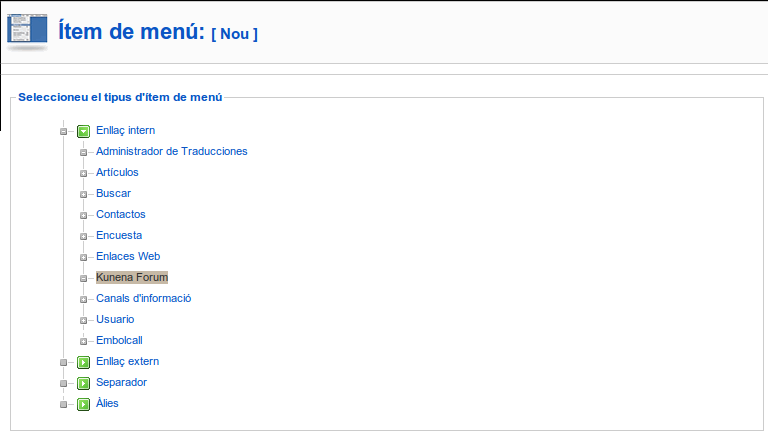
Task: Open Canals d'informació item type
Action: point(143,299)
